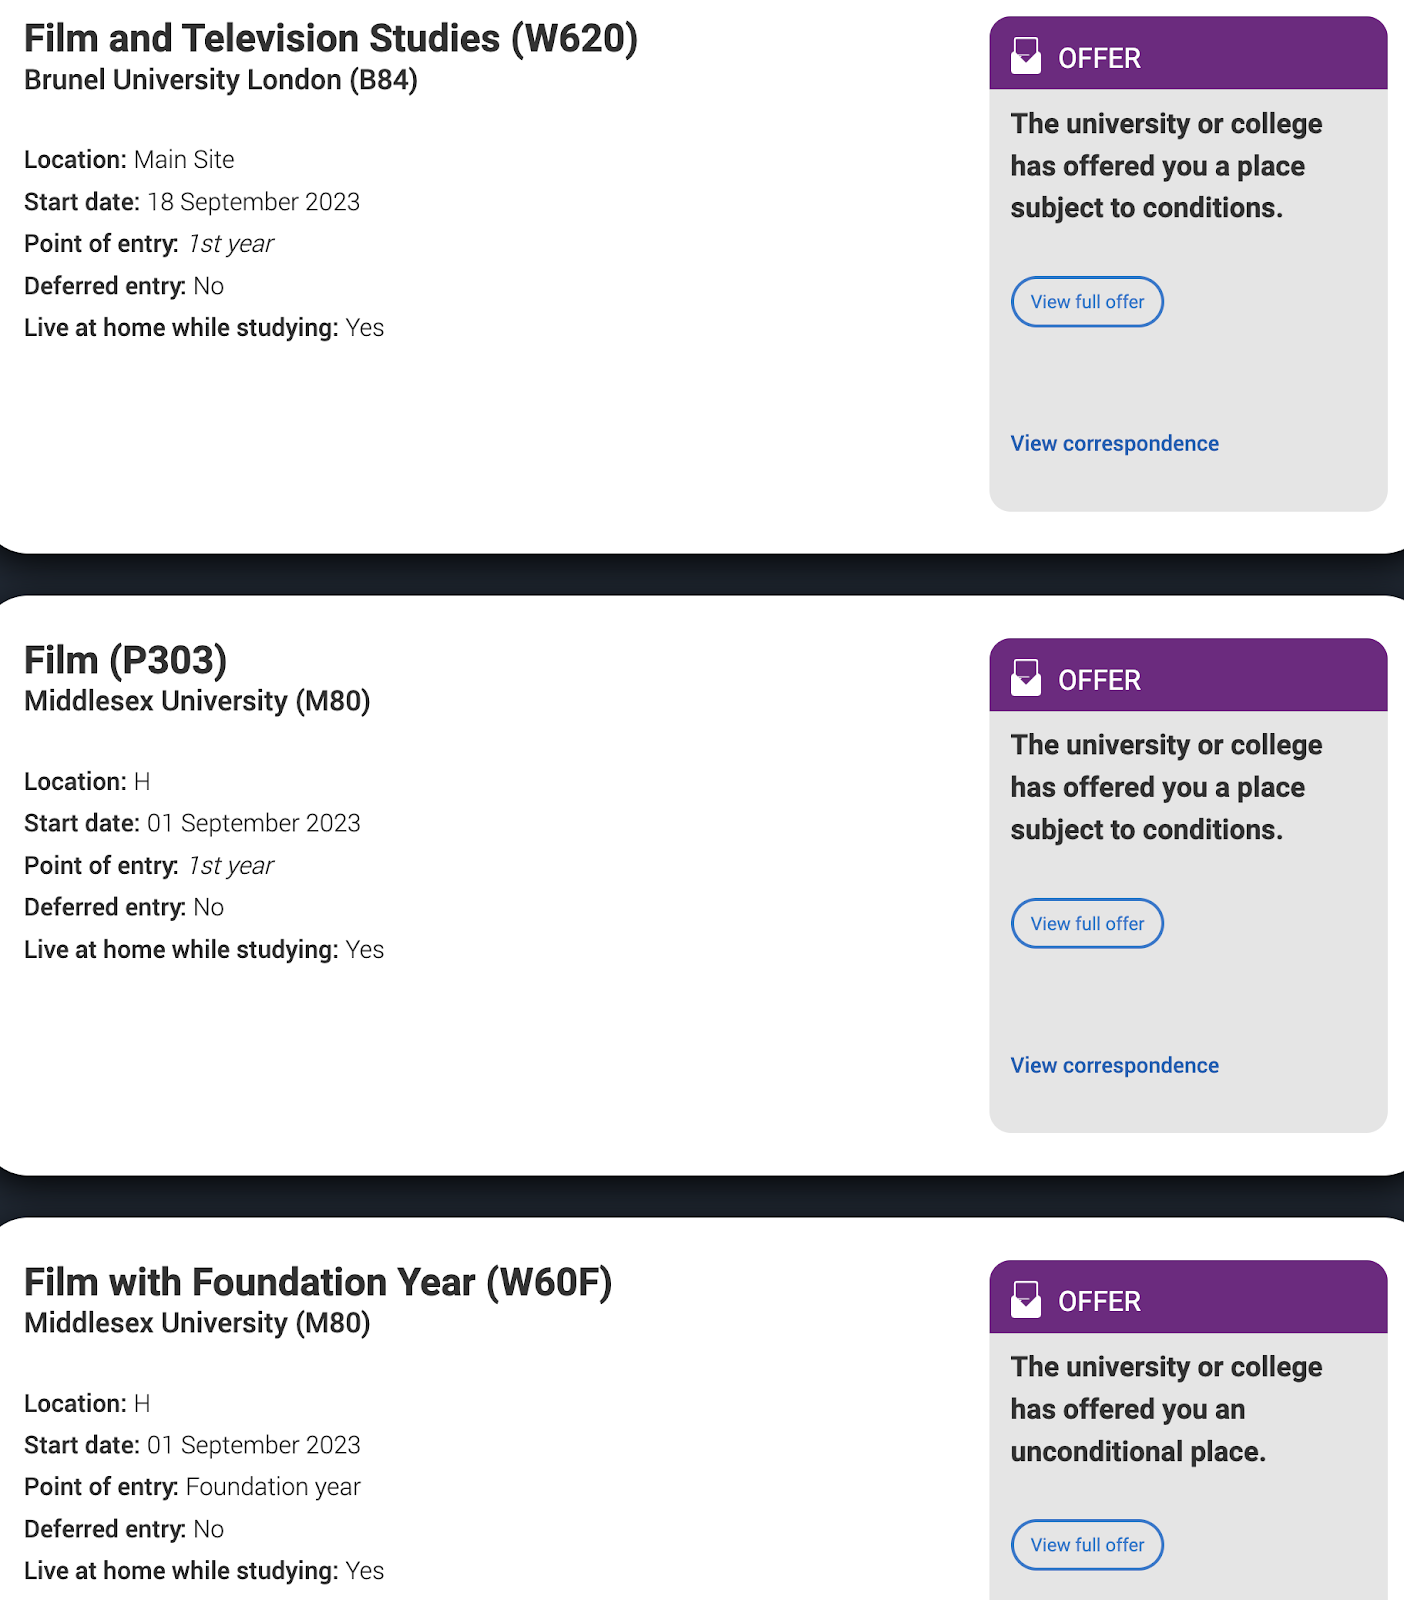Select the Film (P303) course title
The image size is (1404, 1600).
click(x=126, y=661)
